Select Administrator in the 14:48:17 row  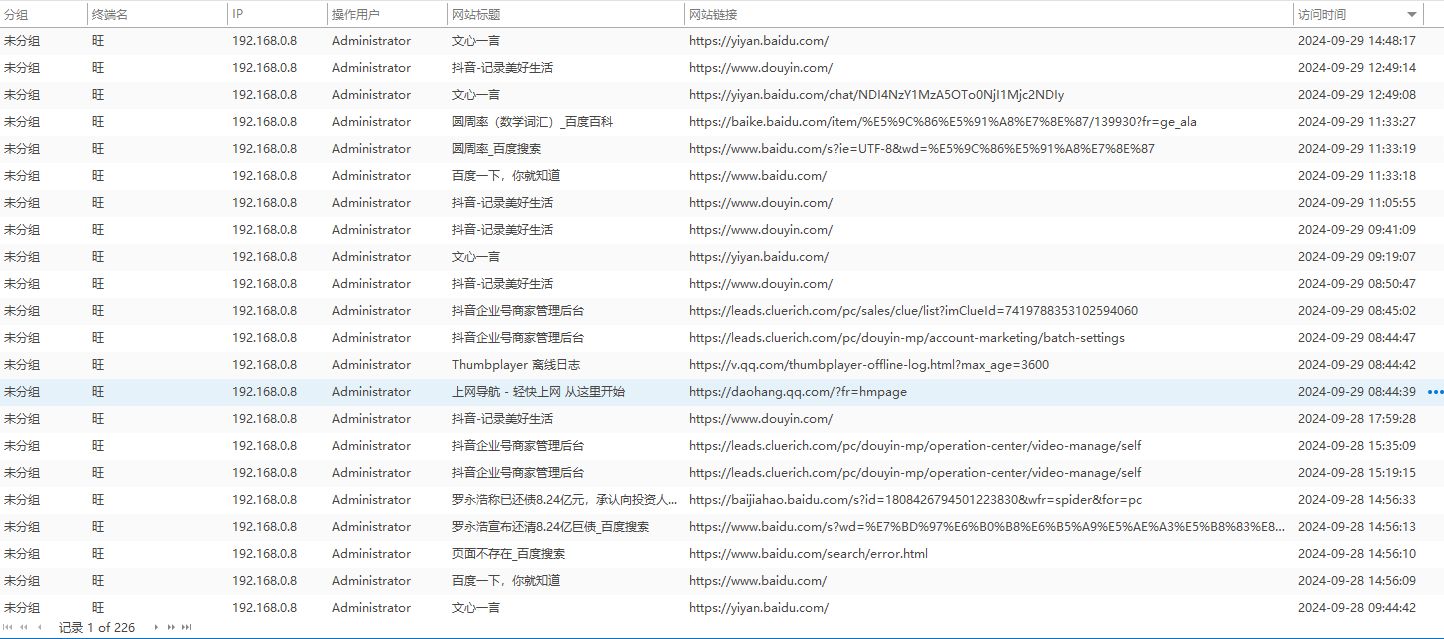371,41
